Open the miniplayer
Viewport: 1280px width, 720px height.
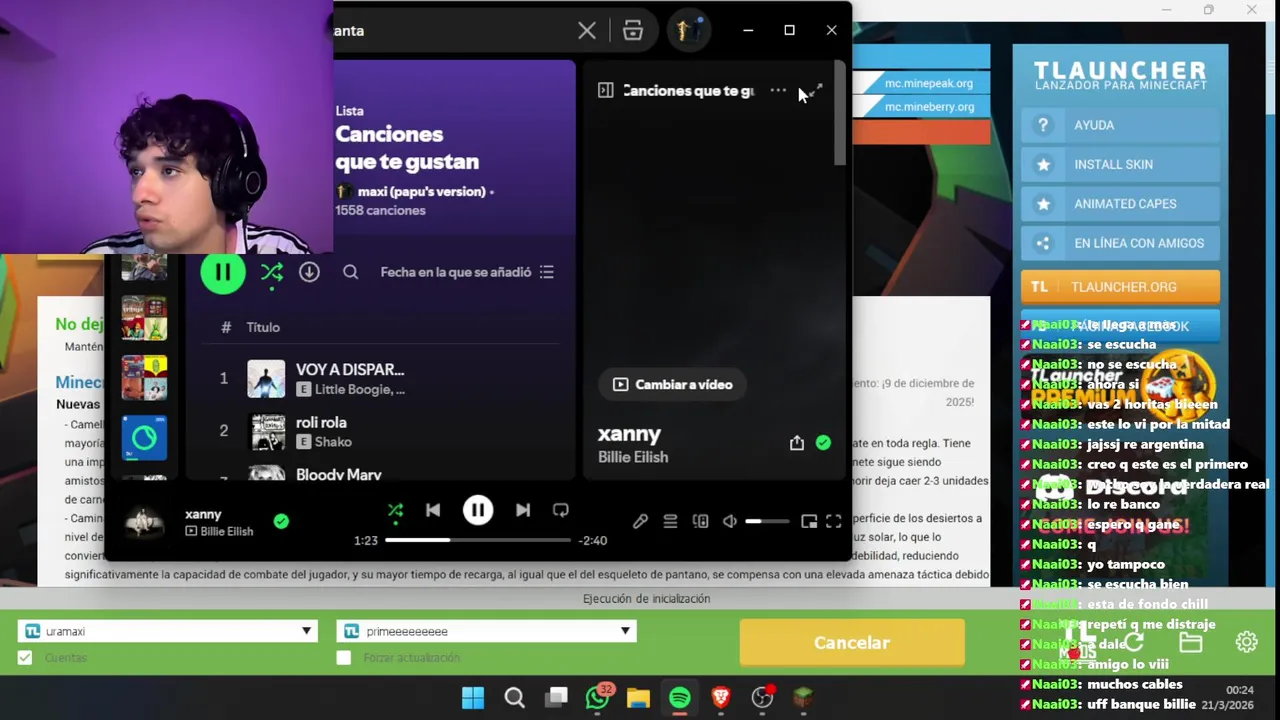coord(808,521)
